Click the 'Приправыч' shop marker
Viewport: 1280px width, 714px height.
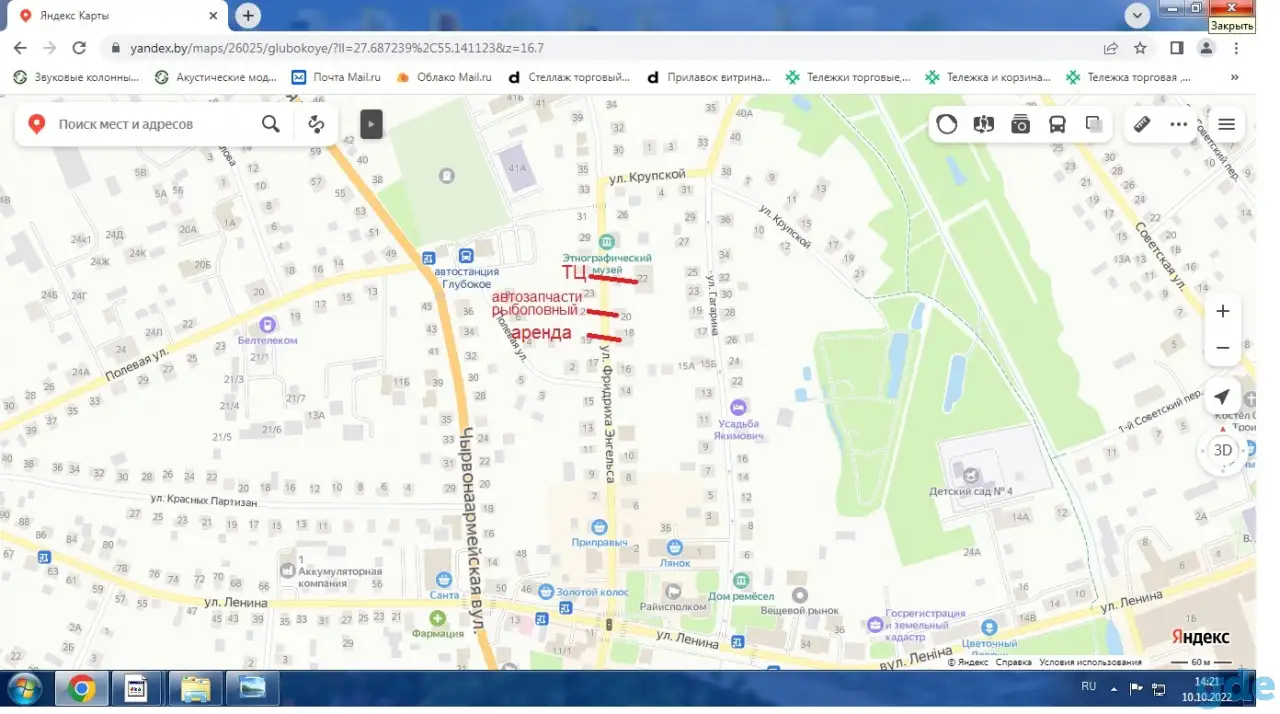[x=599, y=526]
